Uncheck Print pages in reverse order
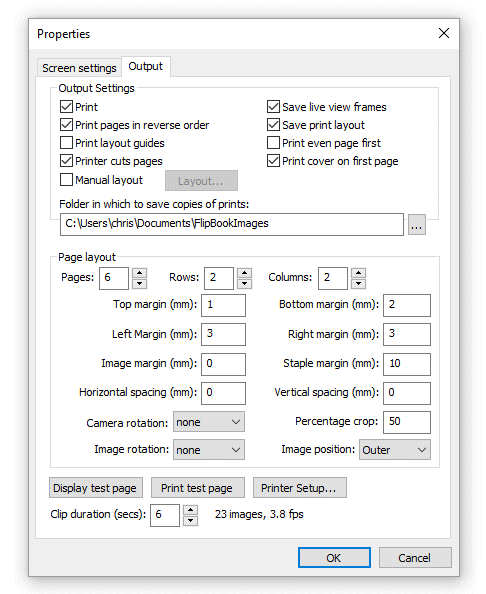This screenshot has height=594, width=486. [x=67, y=125]
